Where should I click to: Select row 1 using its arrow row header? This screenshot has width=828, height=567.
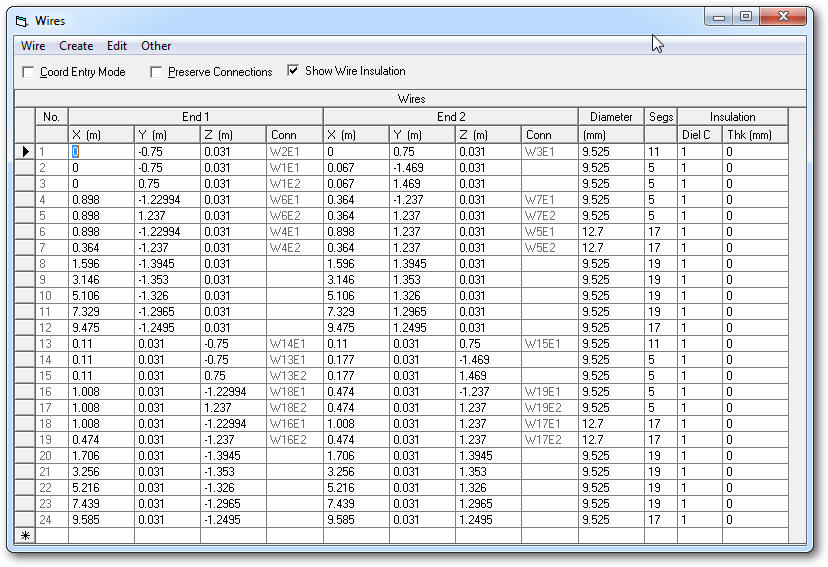pos(25,152)
